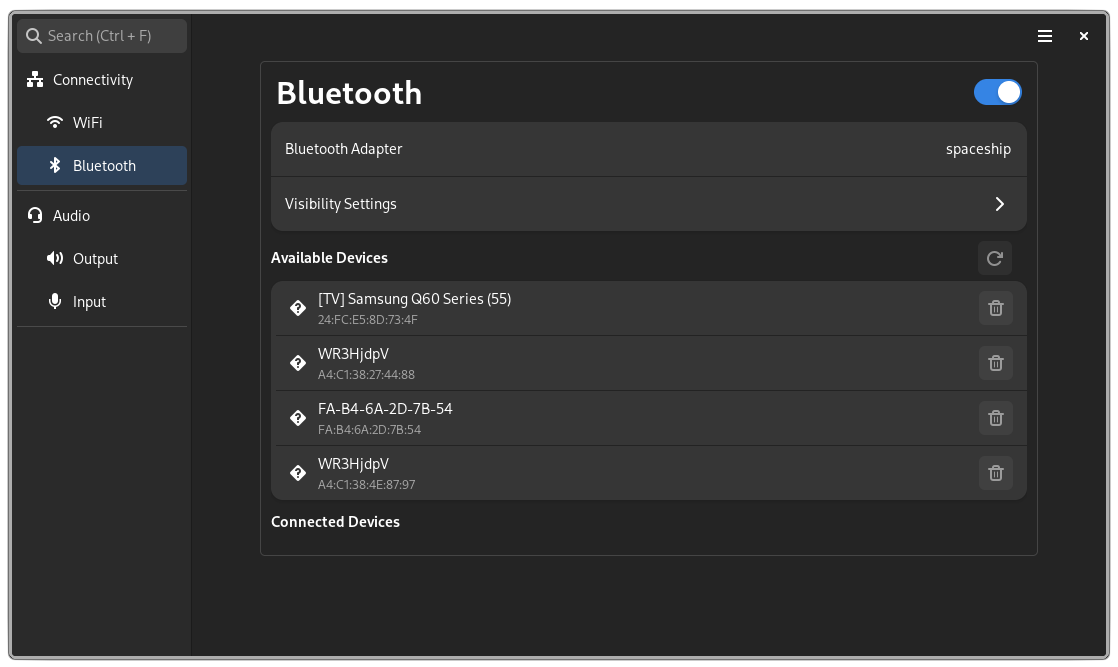Image resolution: width=1118 pixels, height=667 pixels.
Task: Click the Samsung TV device type icon
Action: [297, 308]
